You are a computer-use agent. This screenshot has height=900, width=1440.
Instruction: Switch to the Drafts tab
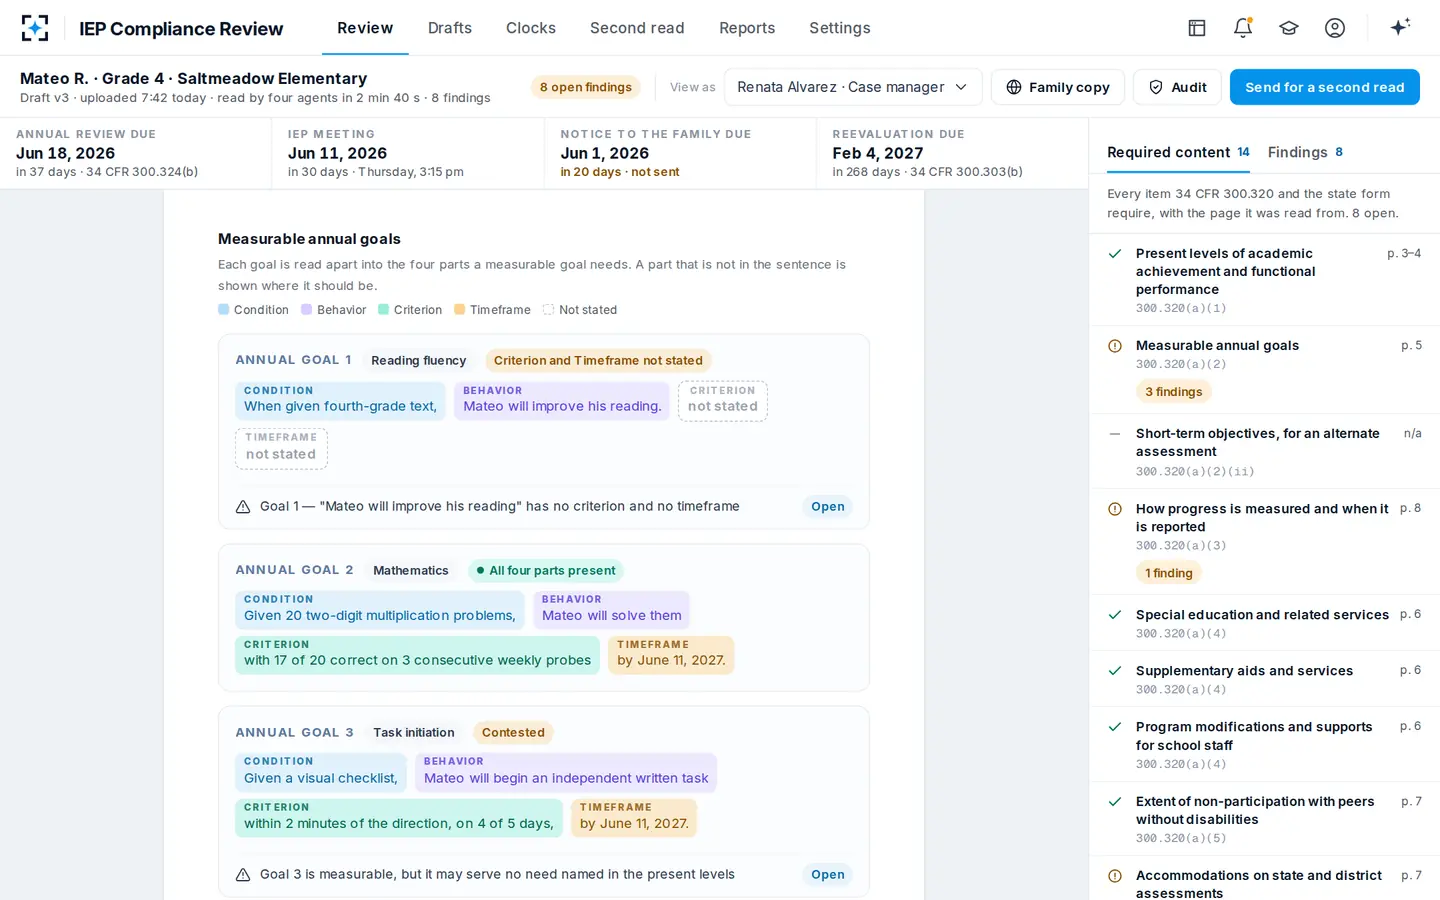[x=450, y=28]
